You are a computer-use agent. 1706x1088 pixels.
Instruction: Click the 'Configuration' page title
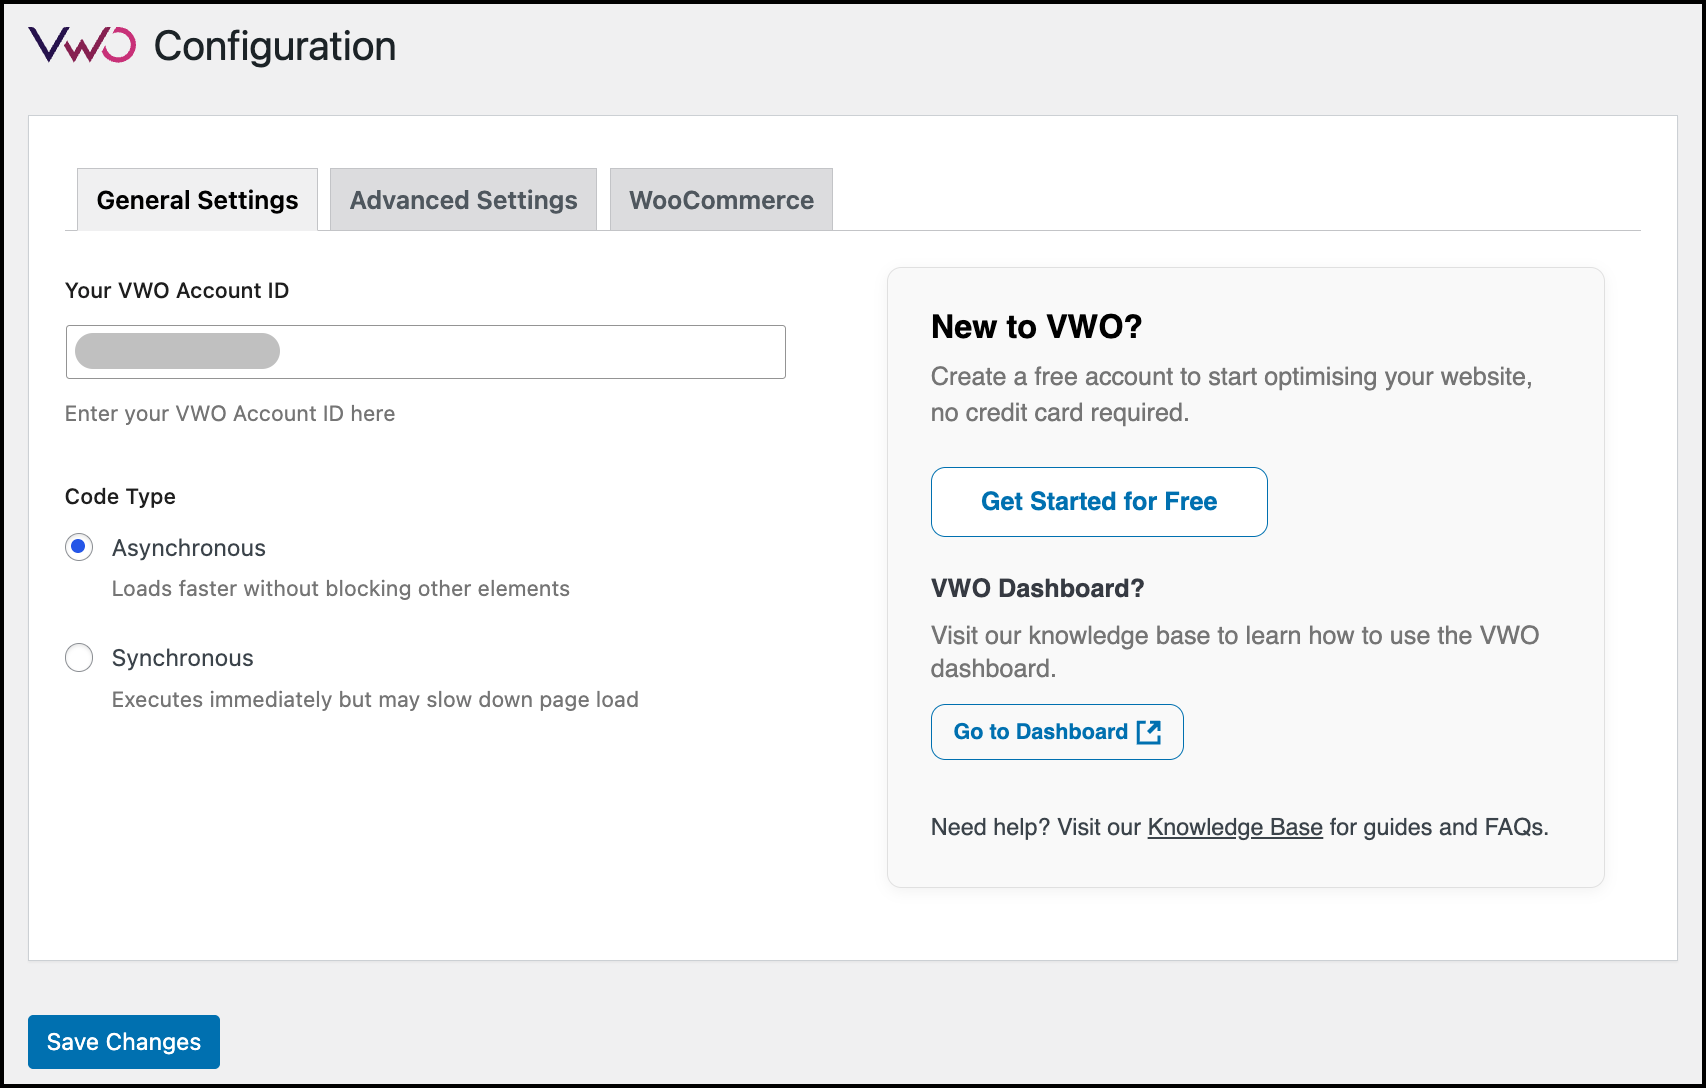[275, 46]
